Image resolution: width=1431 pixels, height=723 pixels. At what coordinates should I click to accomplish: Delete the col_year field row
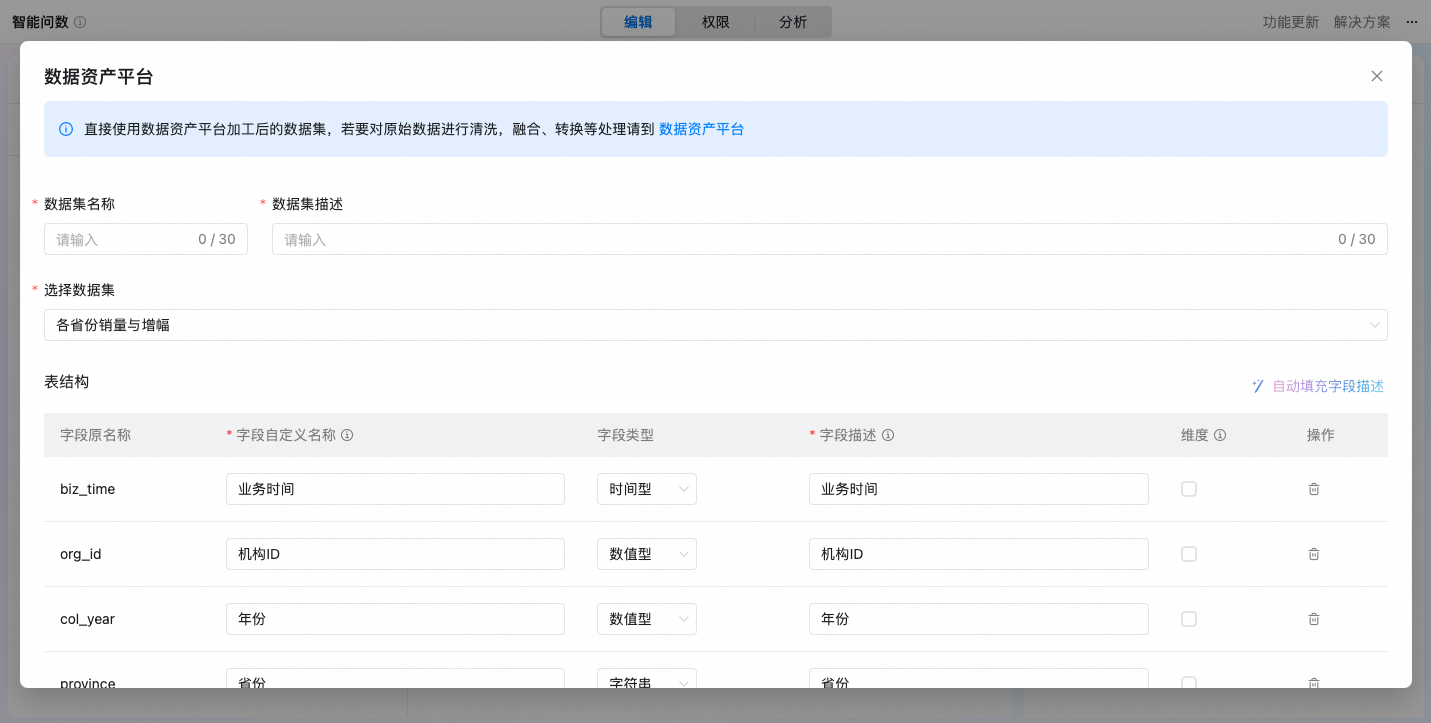1314,619
